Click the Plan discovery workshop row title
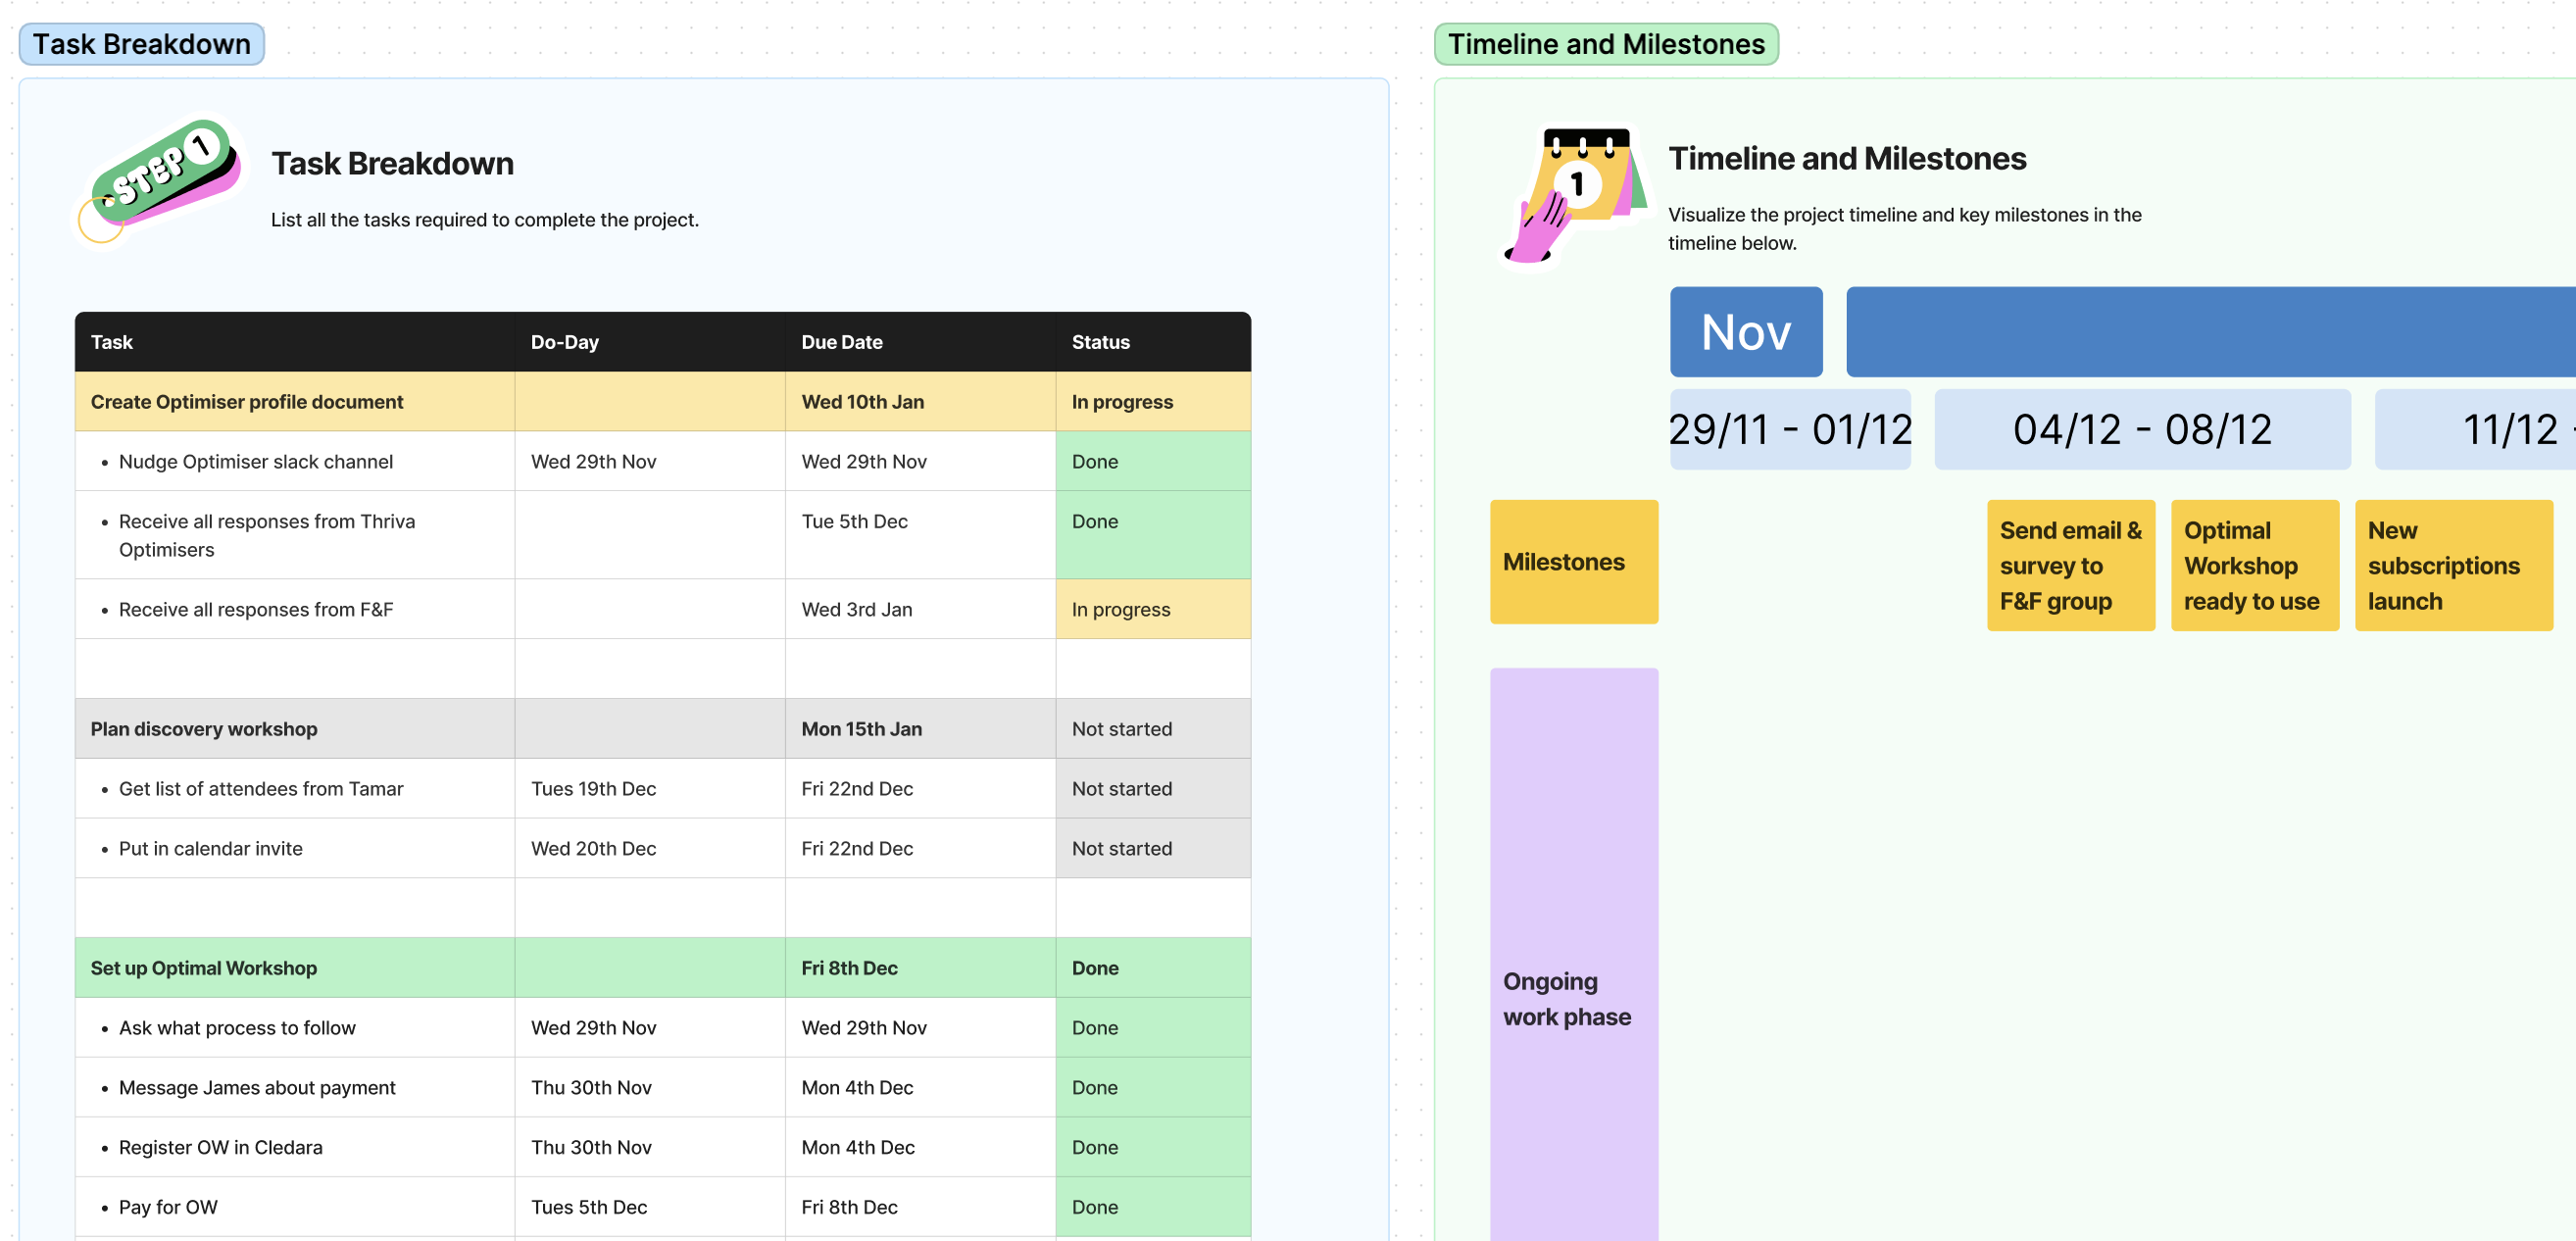 pos(204,729)
